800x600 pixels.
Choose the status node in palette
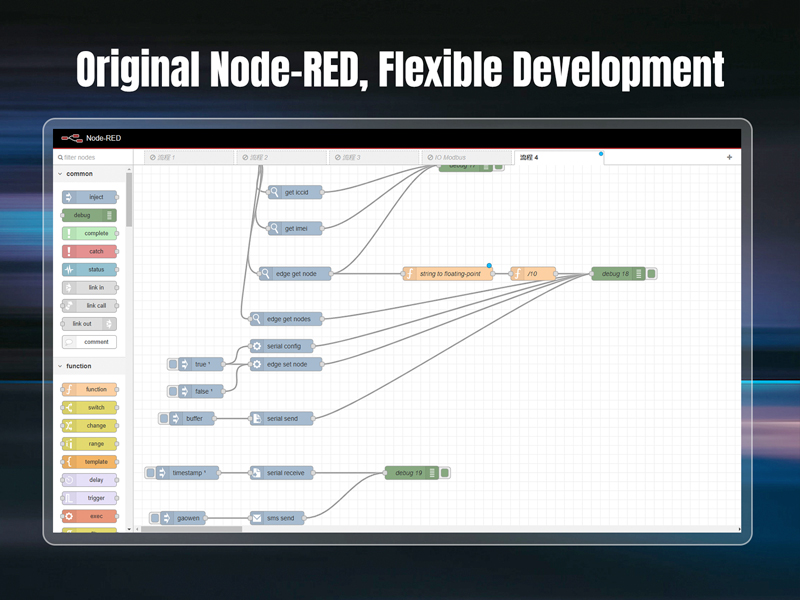90,269
